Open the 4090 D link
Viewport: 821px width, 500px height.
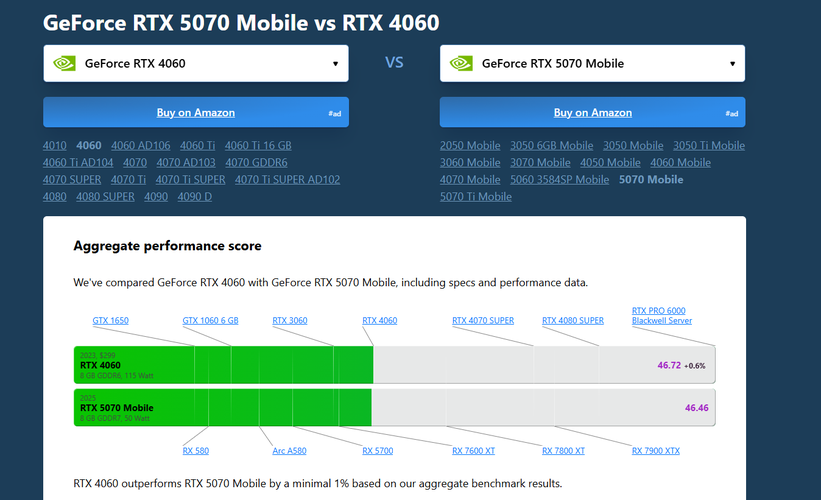195,196
